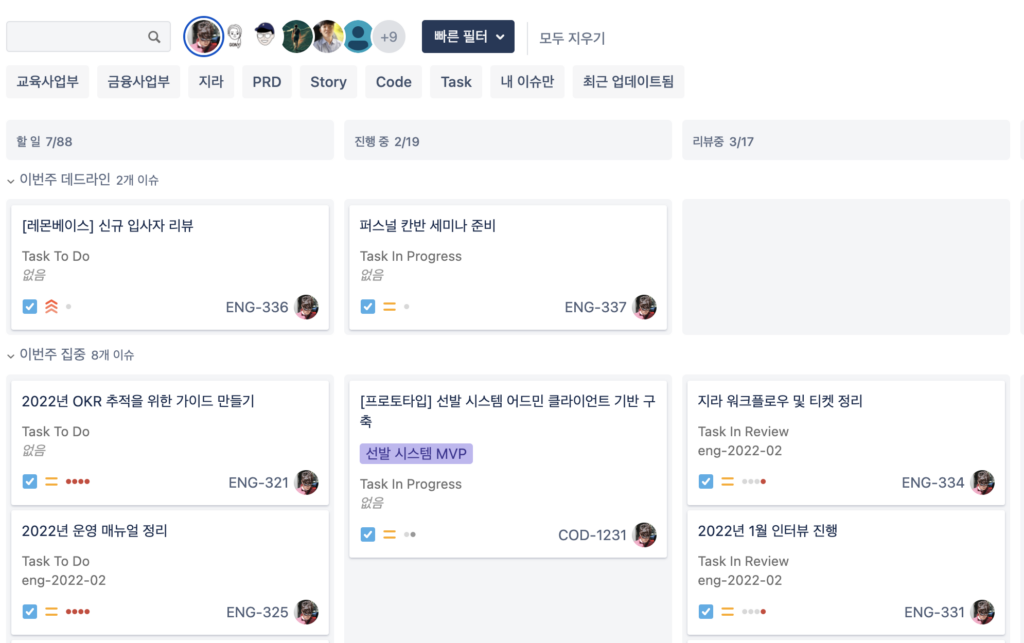Select the first highlighted user avatar filter
1024x643 pixels.
tap(204, 37)
